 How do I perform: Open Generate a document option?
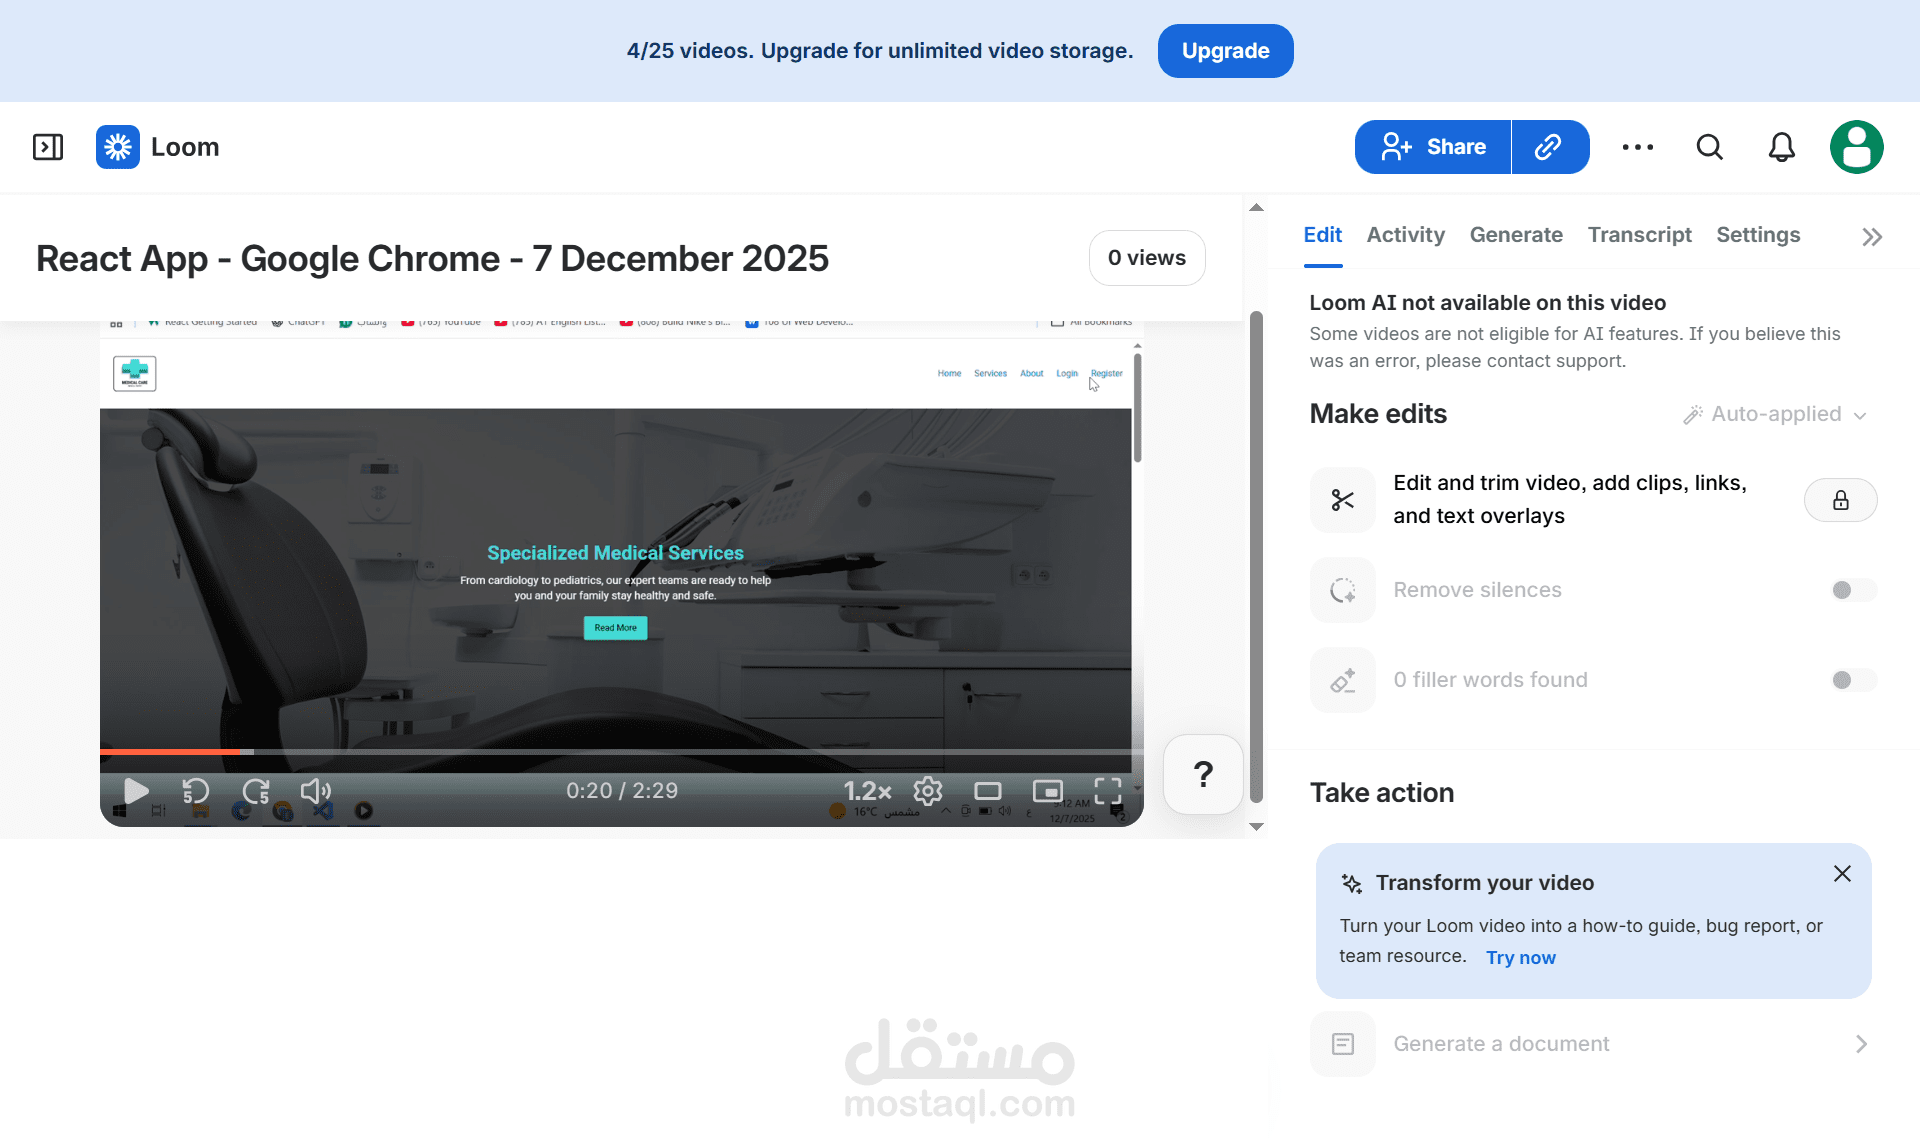[1593, 1044]
